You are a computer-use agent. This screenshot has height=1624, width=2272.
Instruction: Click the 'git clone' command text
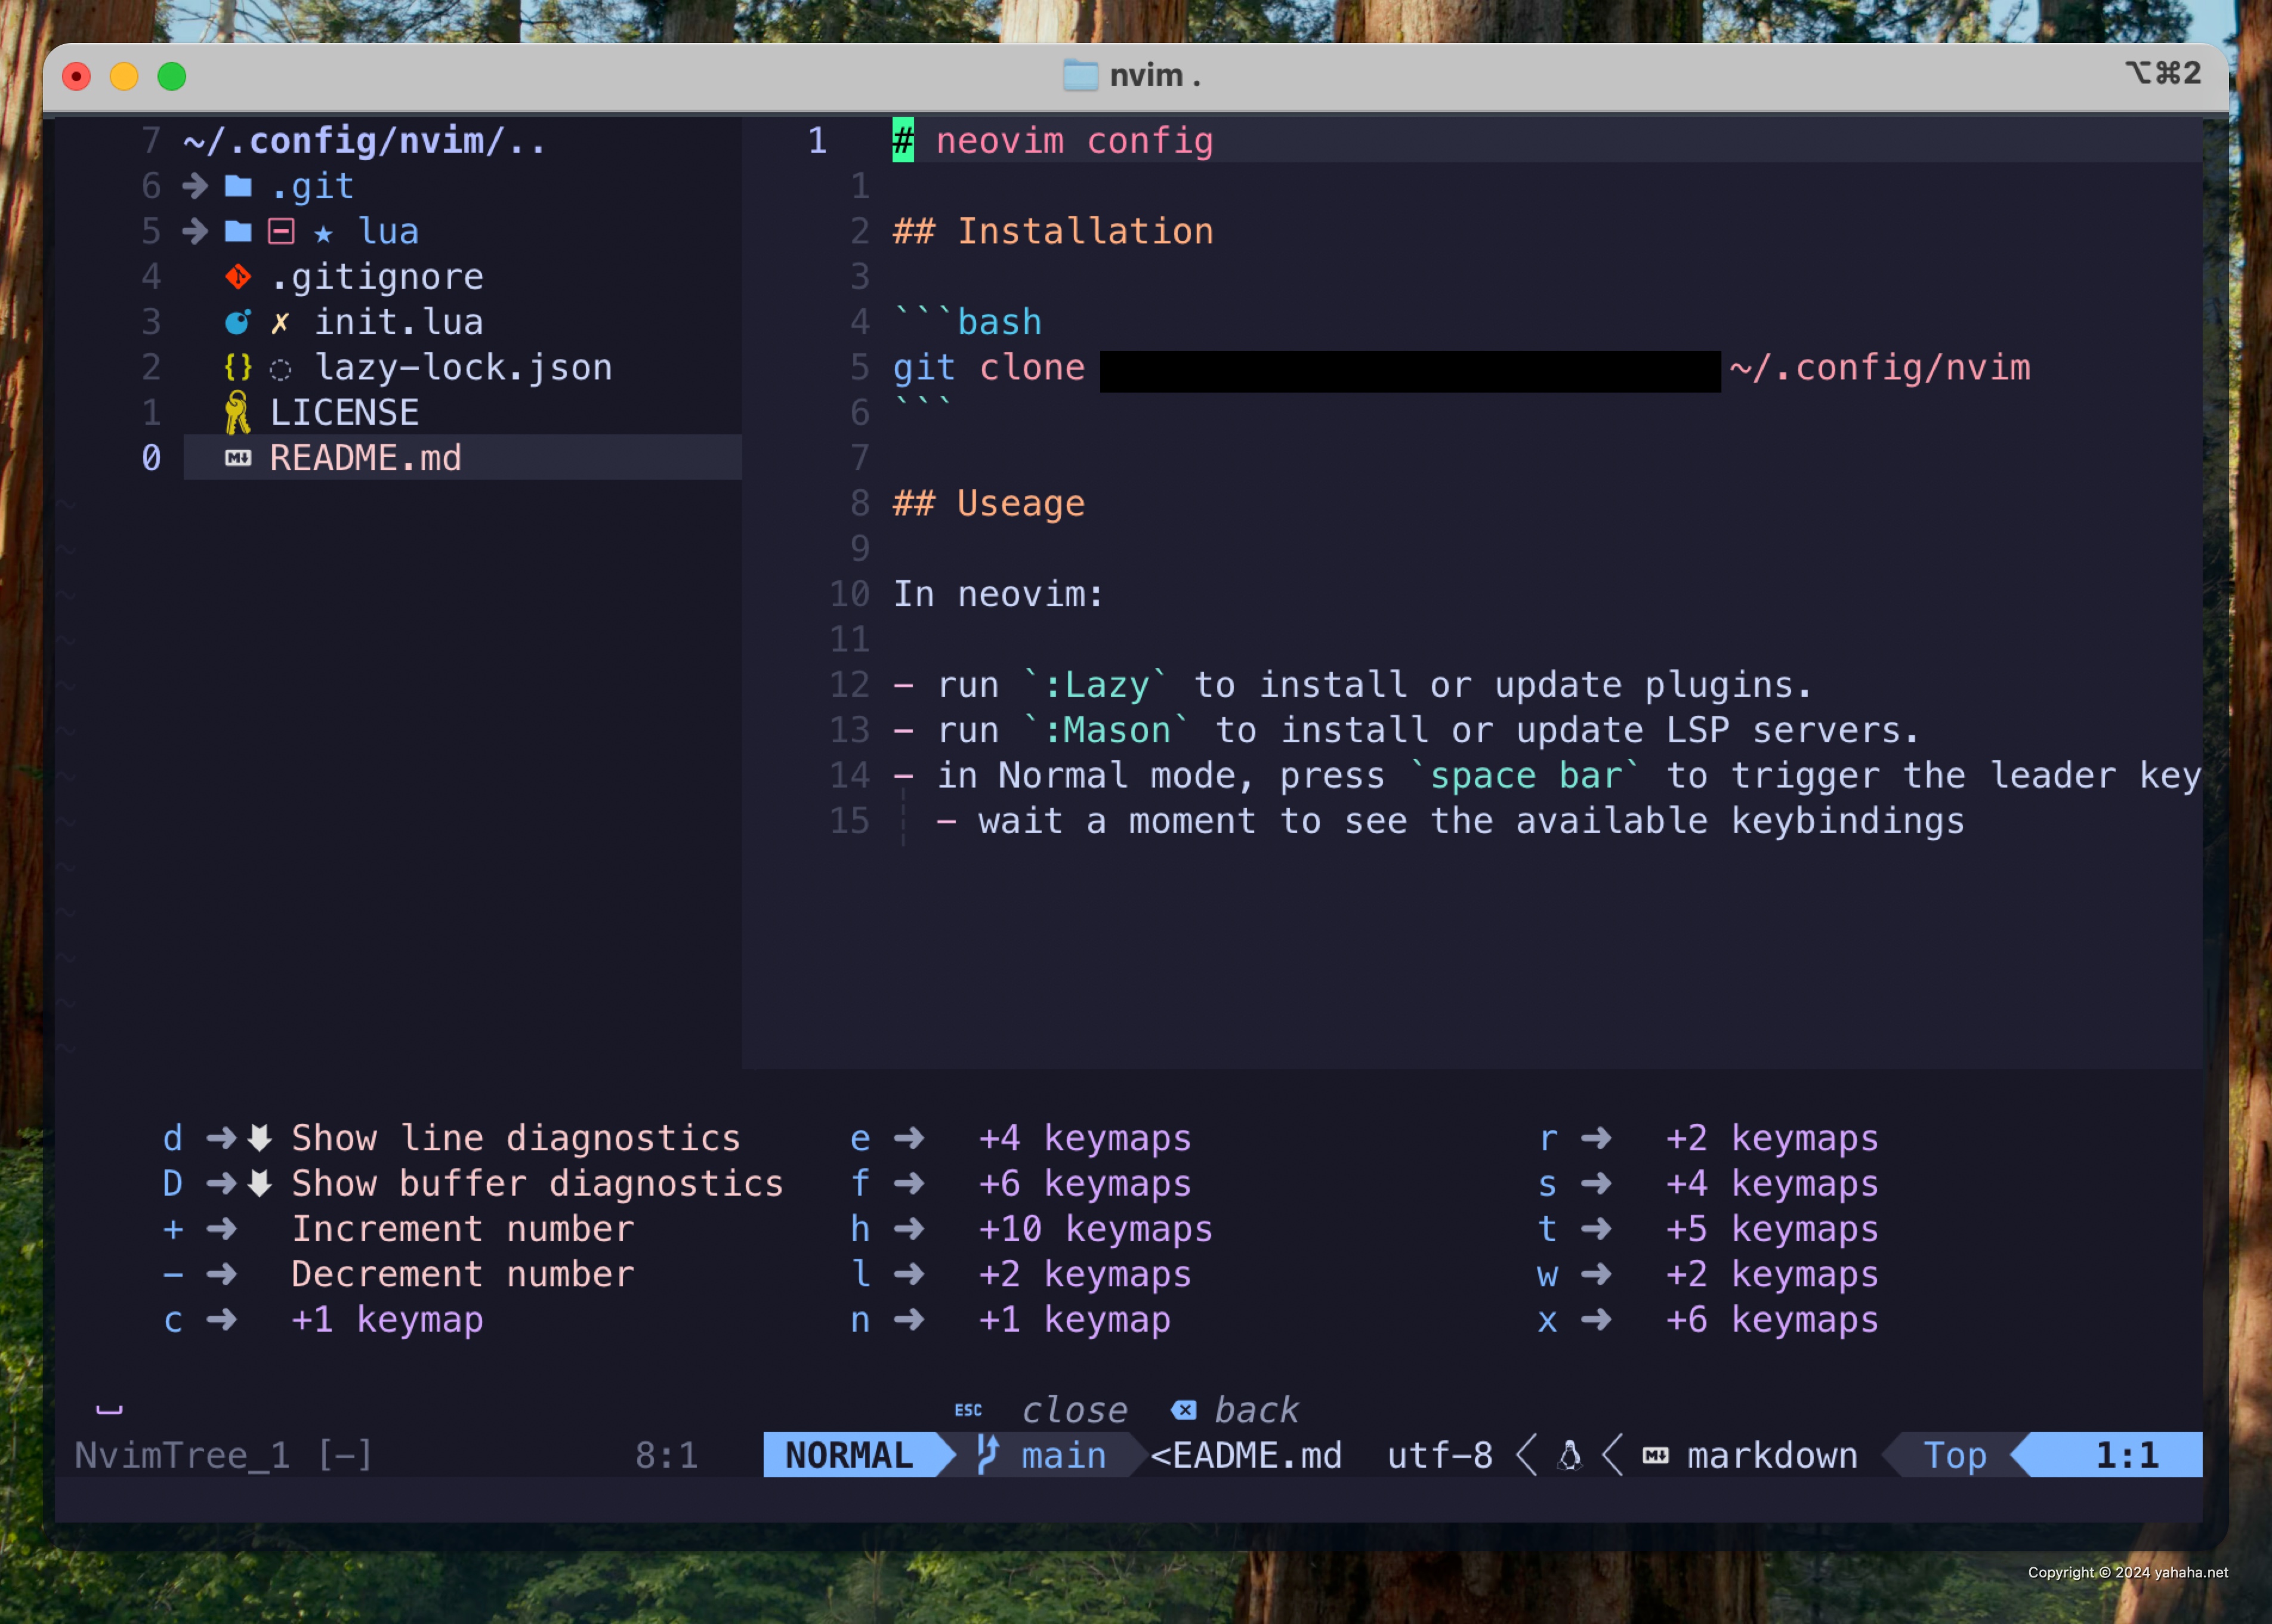[x=989, y=367]
